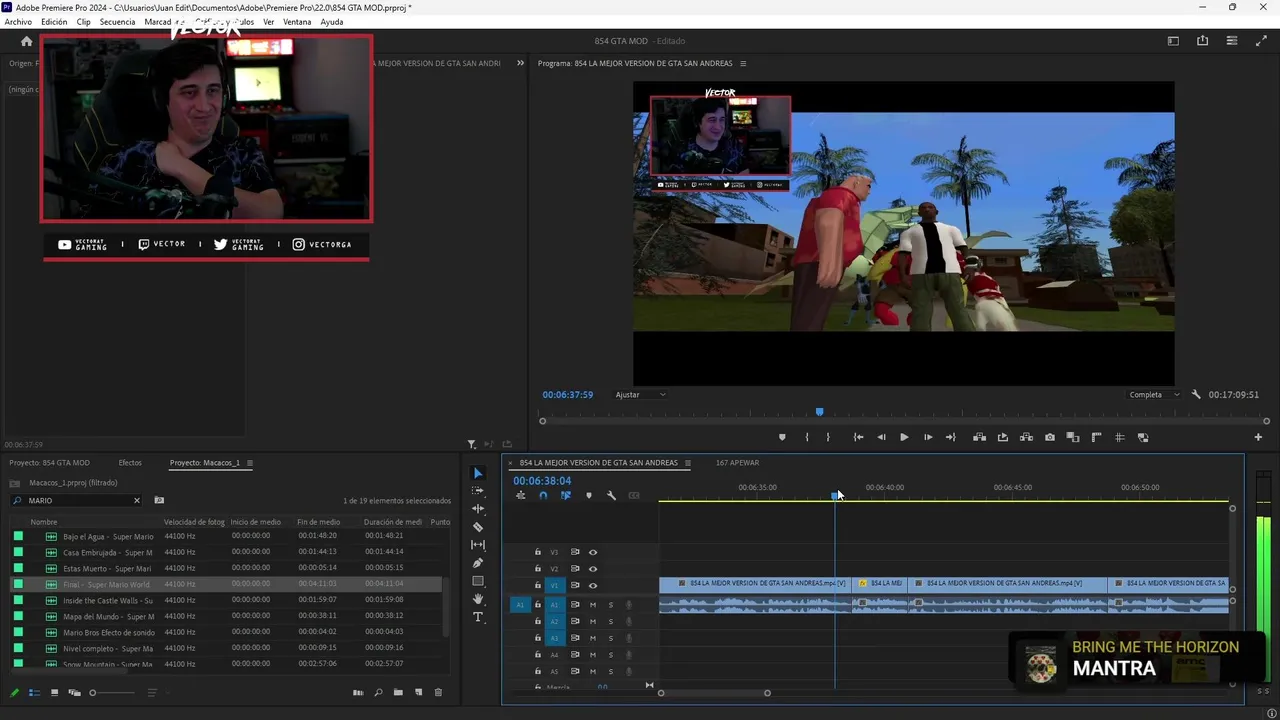
Task: Open the Ventana menu
Action: [x=297, y=22]
